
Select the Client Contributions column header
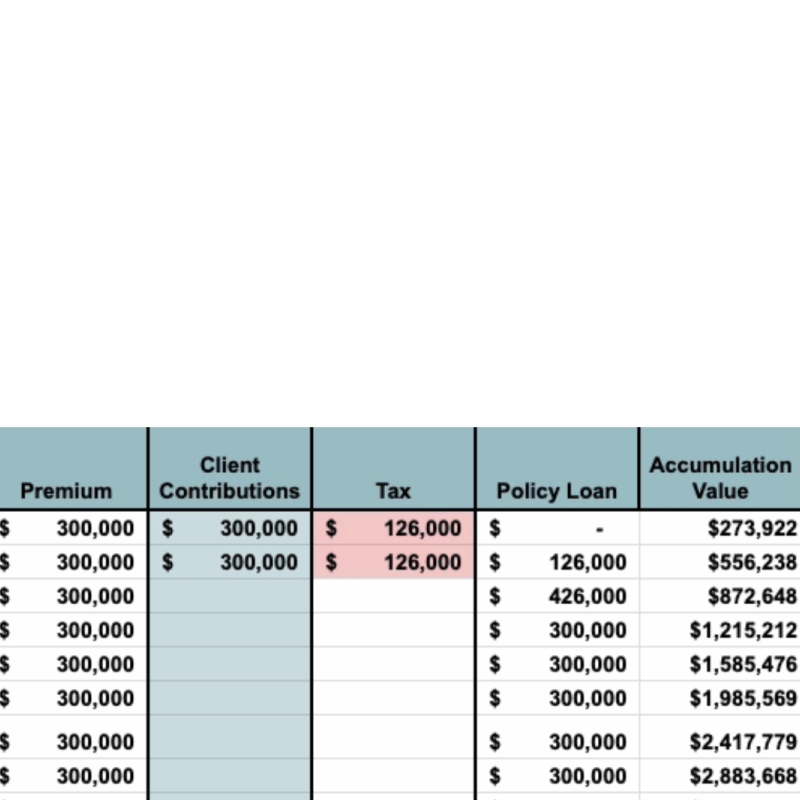click(x=230, y=468)
